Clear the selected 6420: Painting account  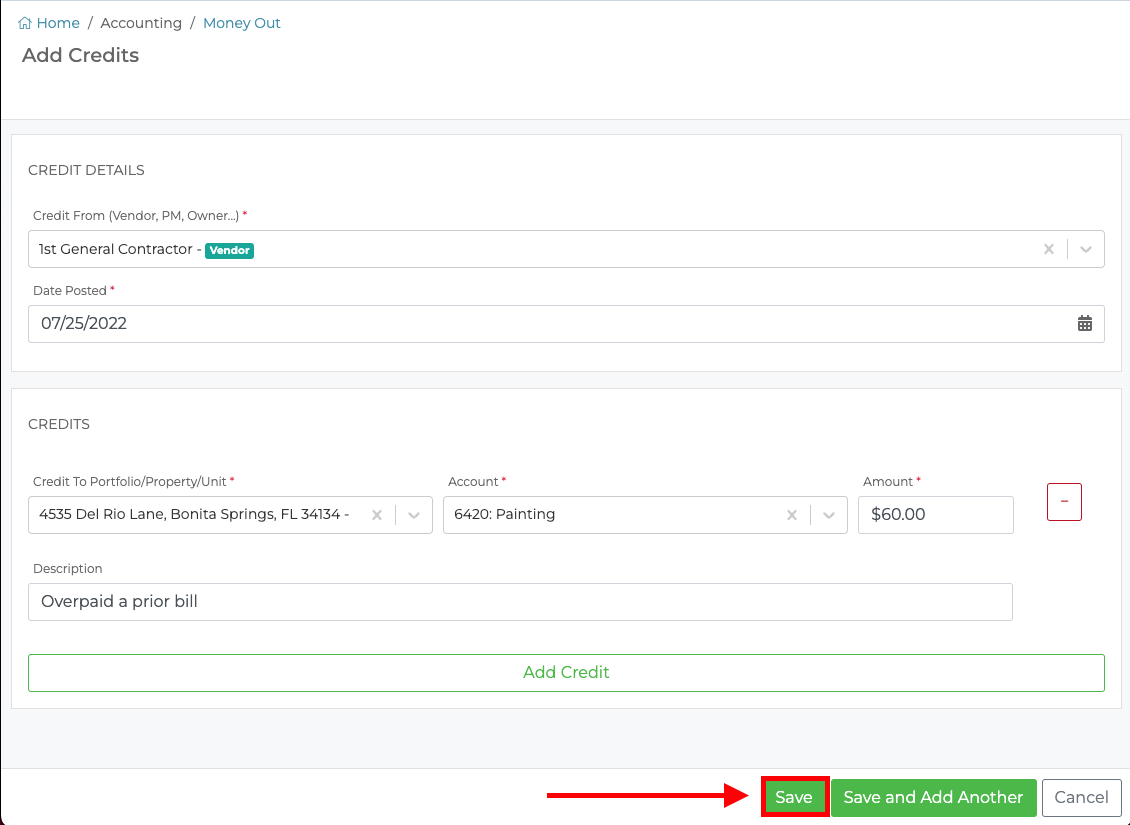click(x=791, y=514)
